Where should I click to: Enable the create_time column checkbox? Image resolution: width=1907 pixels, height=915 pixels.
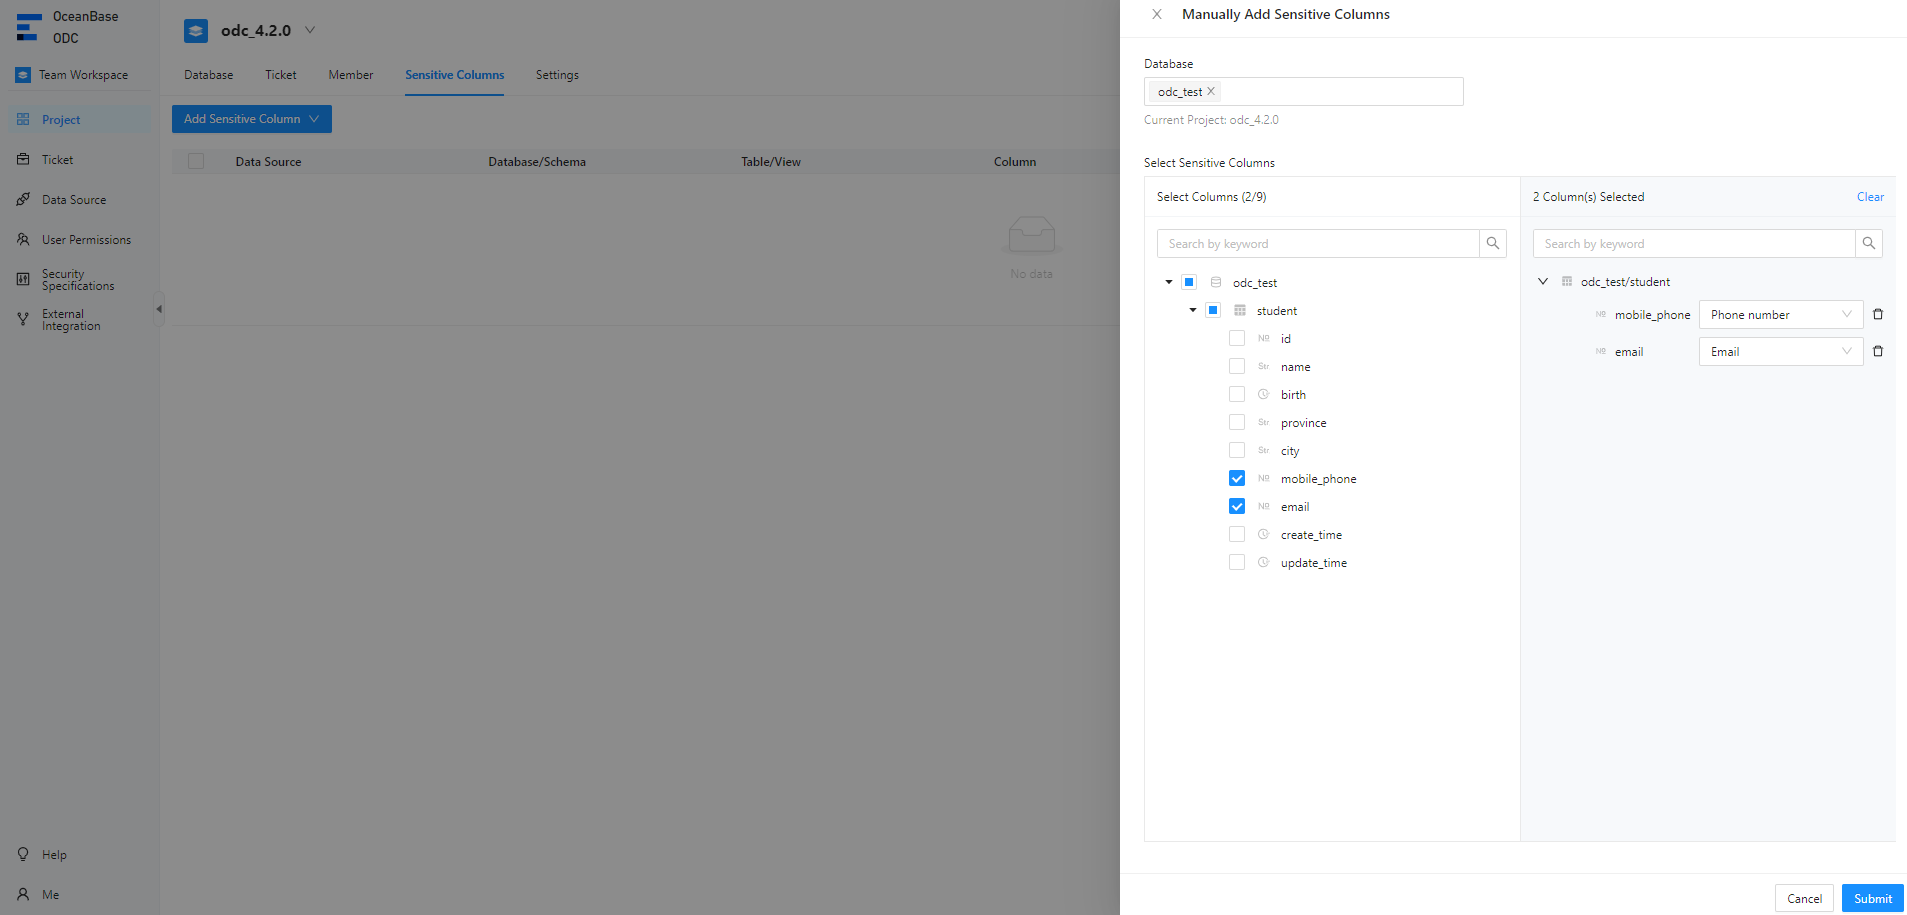tap(1237, 534)
